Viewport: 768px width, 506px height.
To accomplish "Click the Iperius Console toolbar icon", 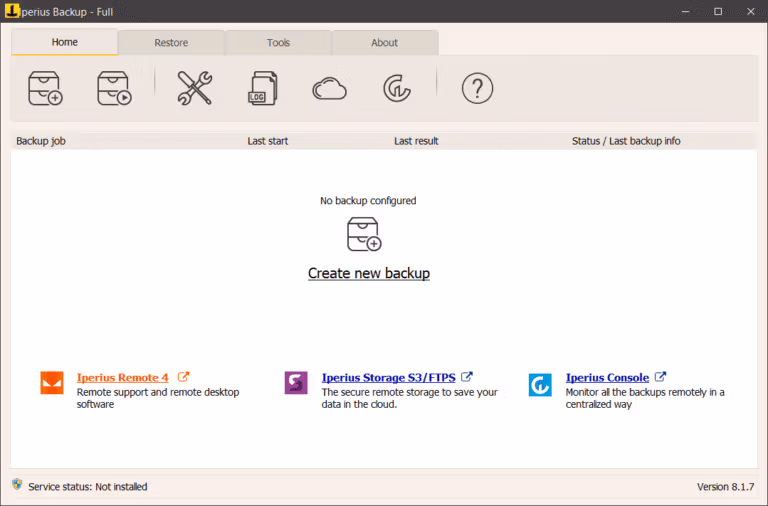I will point(397,88).
